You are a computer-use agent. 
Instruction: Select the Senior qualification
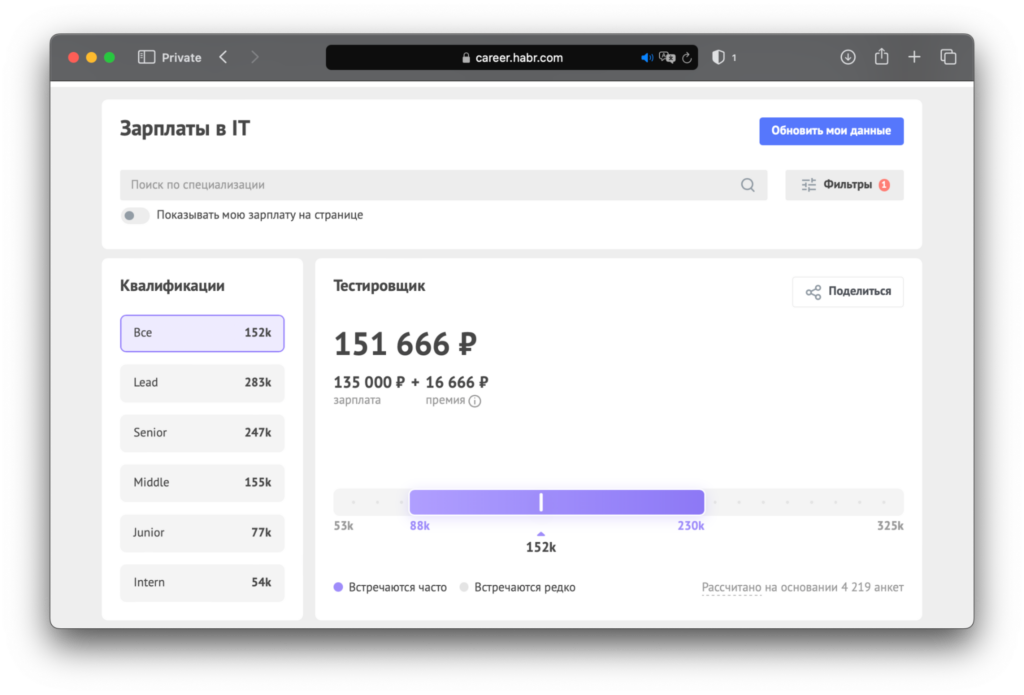(x=202, y=433)
